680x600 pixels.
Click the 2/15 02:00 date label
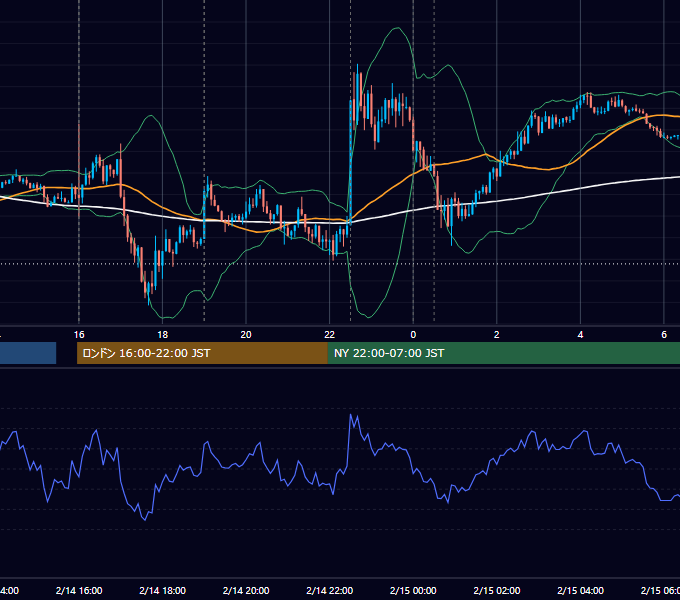pos(497,590)
